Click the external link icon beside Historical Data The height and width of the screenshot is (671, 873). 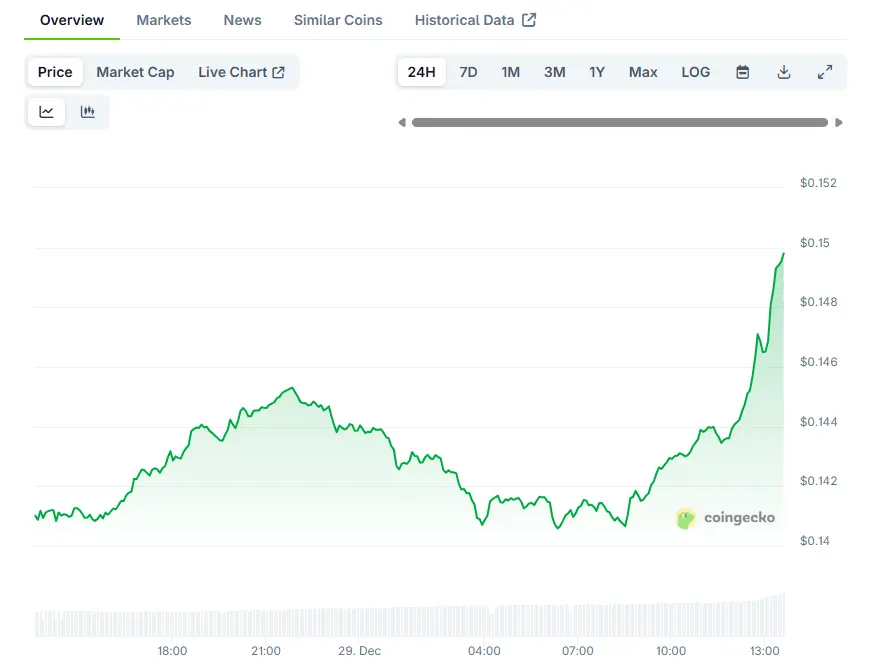click(x=529, y=20)
